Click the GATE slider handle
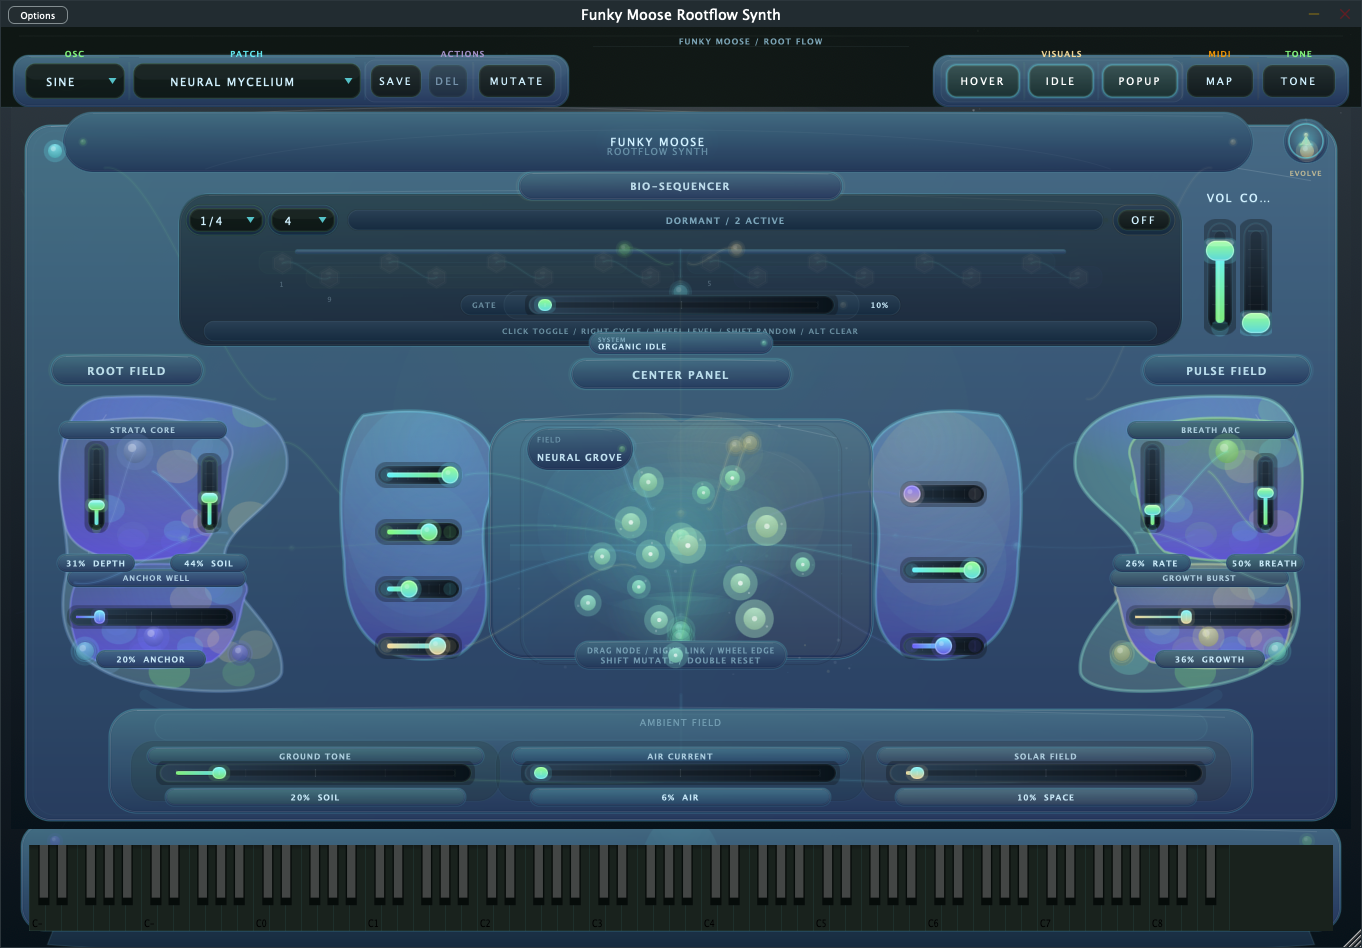 [545, 304]
